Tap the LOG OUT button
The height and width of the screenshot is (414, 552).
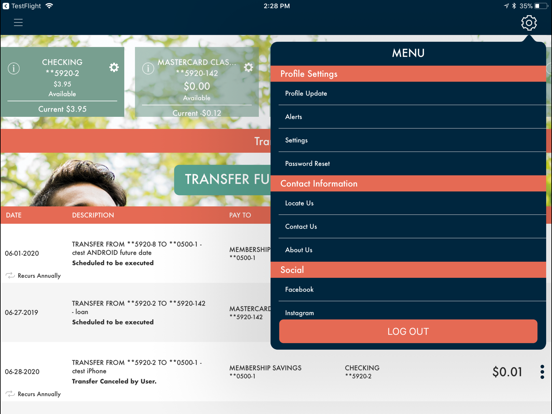(x=408, y=331)
